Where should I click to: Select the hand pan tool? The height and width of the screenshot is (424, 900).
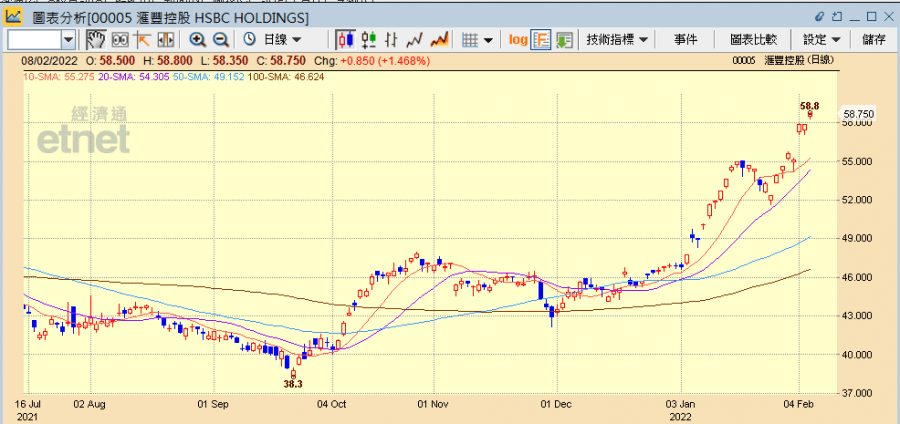point(96,40)
